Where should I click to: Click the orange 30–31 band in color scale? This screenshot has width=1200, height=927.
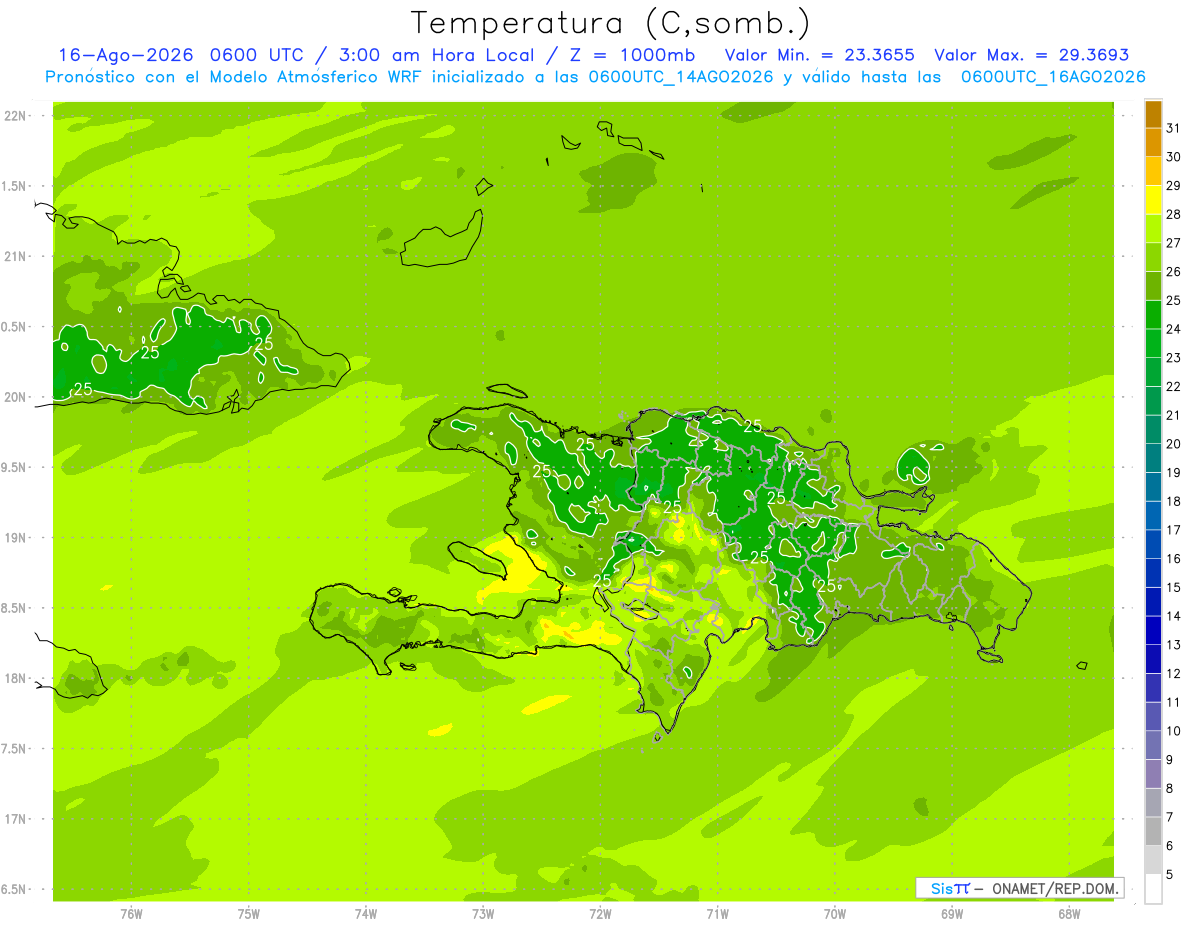(x=1153, y=142)
